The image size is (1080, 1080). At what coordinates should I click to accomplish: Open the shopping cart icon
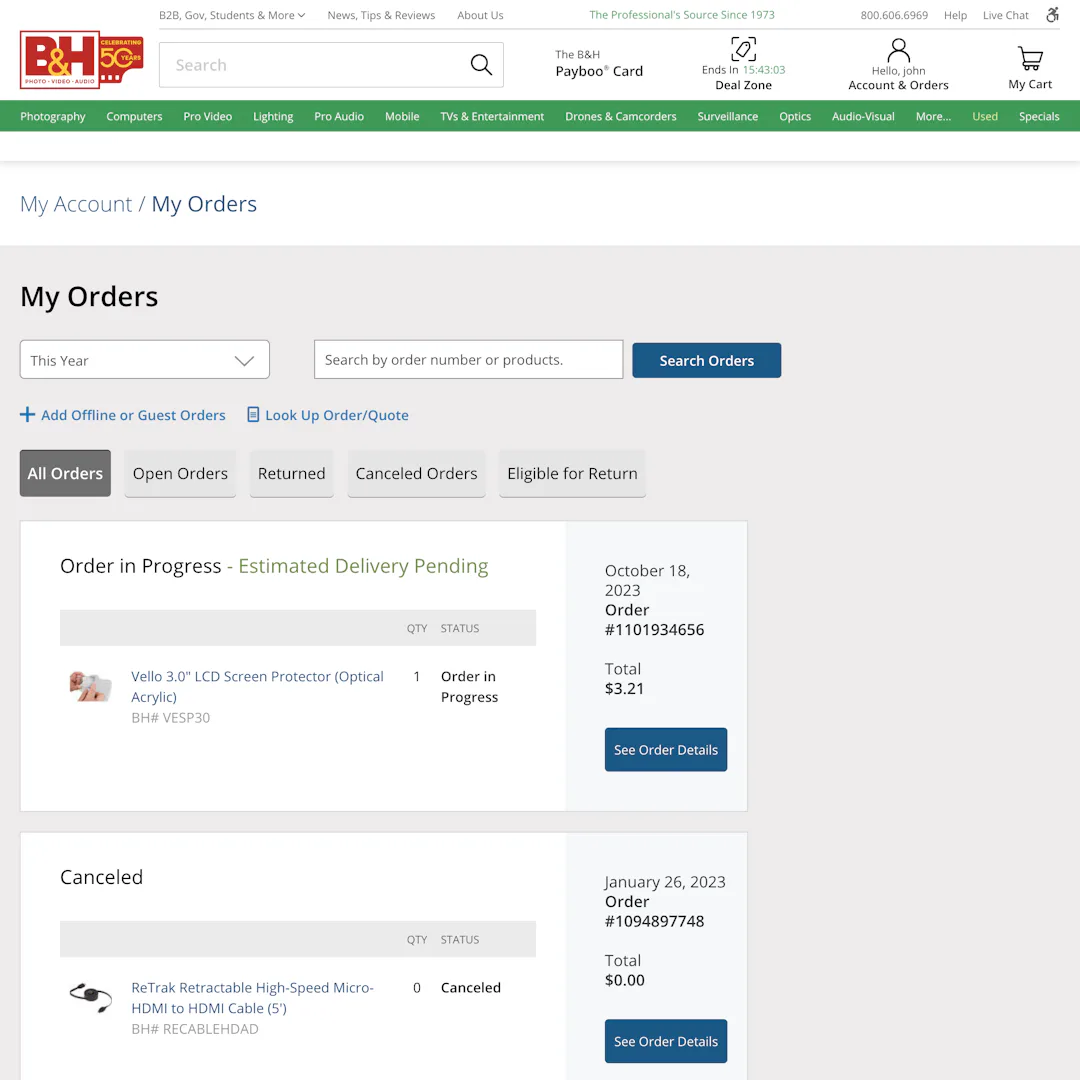tap(1030, 58)
